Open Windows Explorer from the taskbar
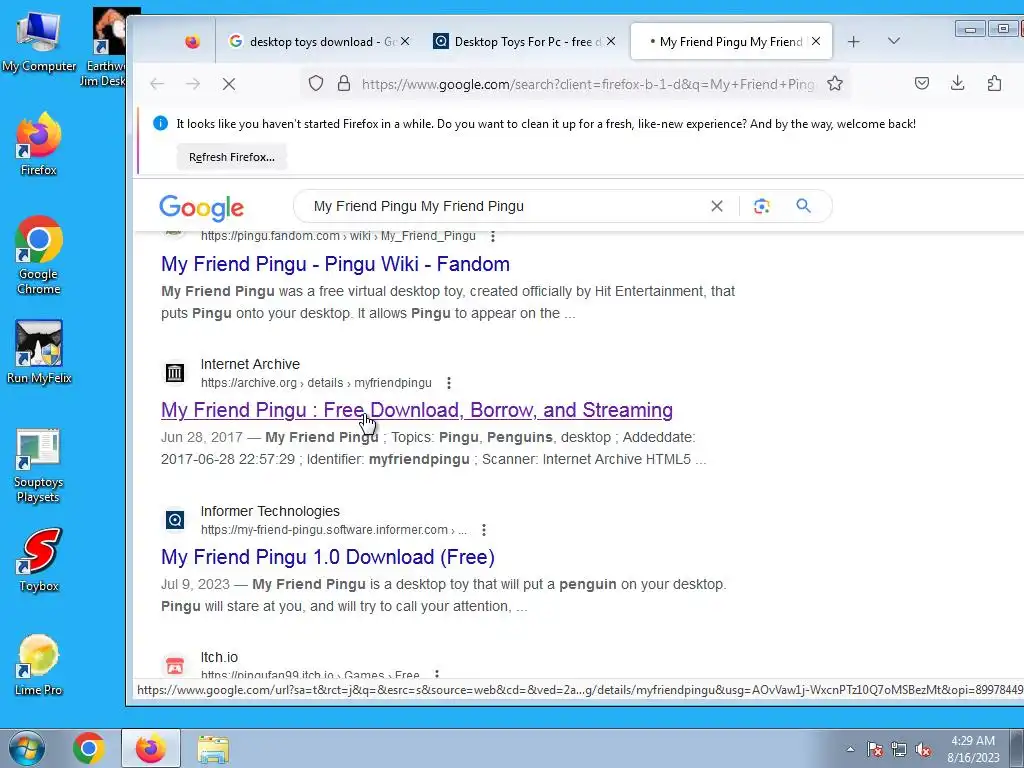The image size is (1024, 768). pos(213,749)
